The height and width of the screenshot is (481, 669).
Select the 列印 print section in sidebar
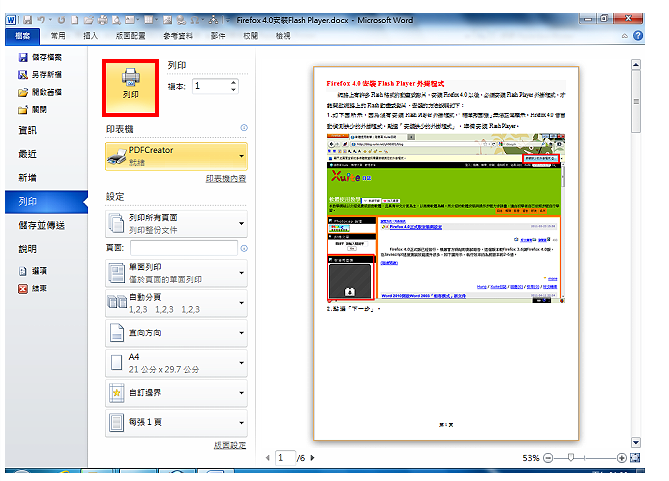[46, 202]
